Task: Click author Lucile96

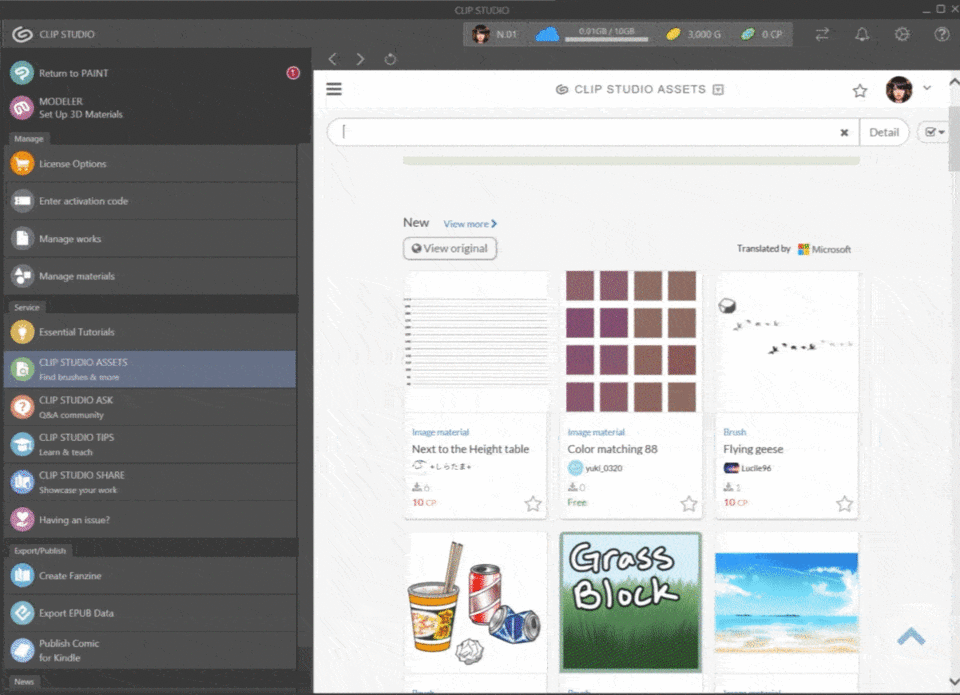Action: pyautogui.click(x=756, y=468)
